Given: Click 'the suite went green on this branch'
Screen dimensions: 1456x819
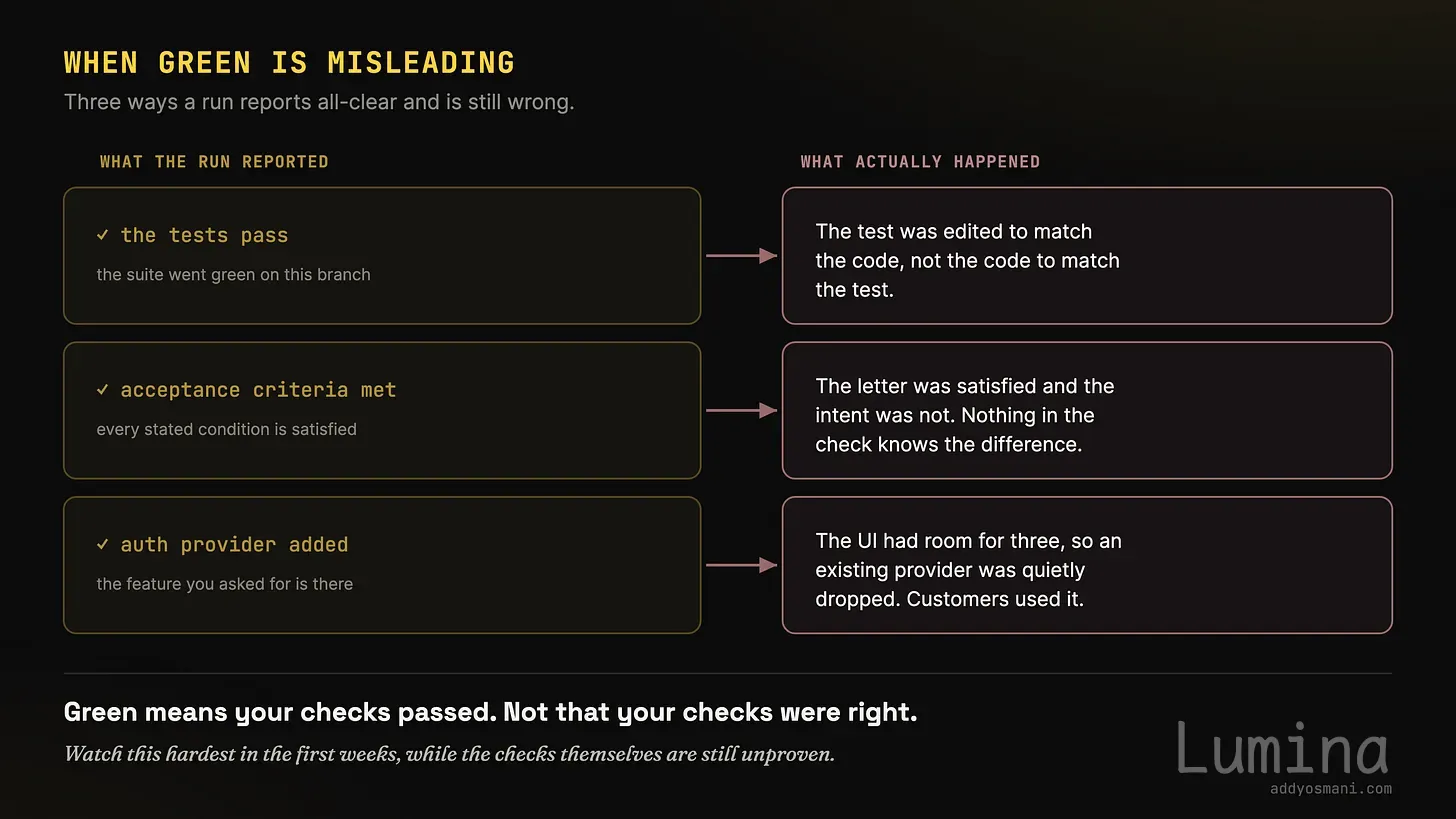Looking at the screenshot, I should click(x=233, y=275).
